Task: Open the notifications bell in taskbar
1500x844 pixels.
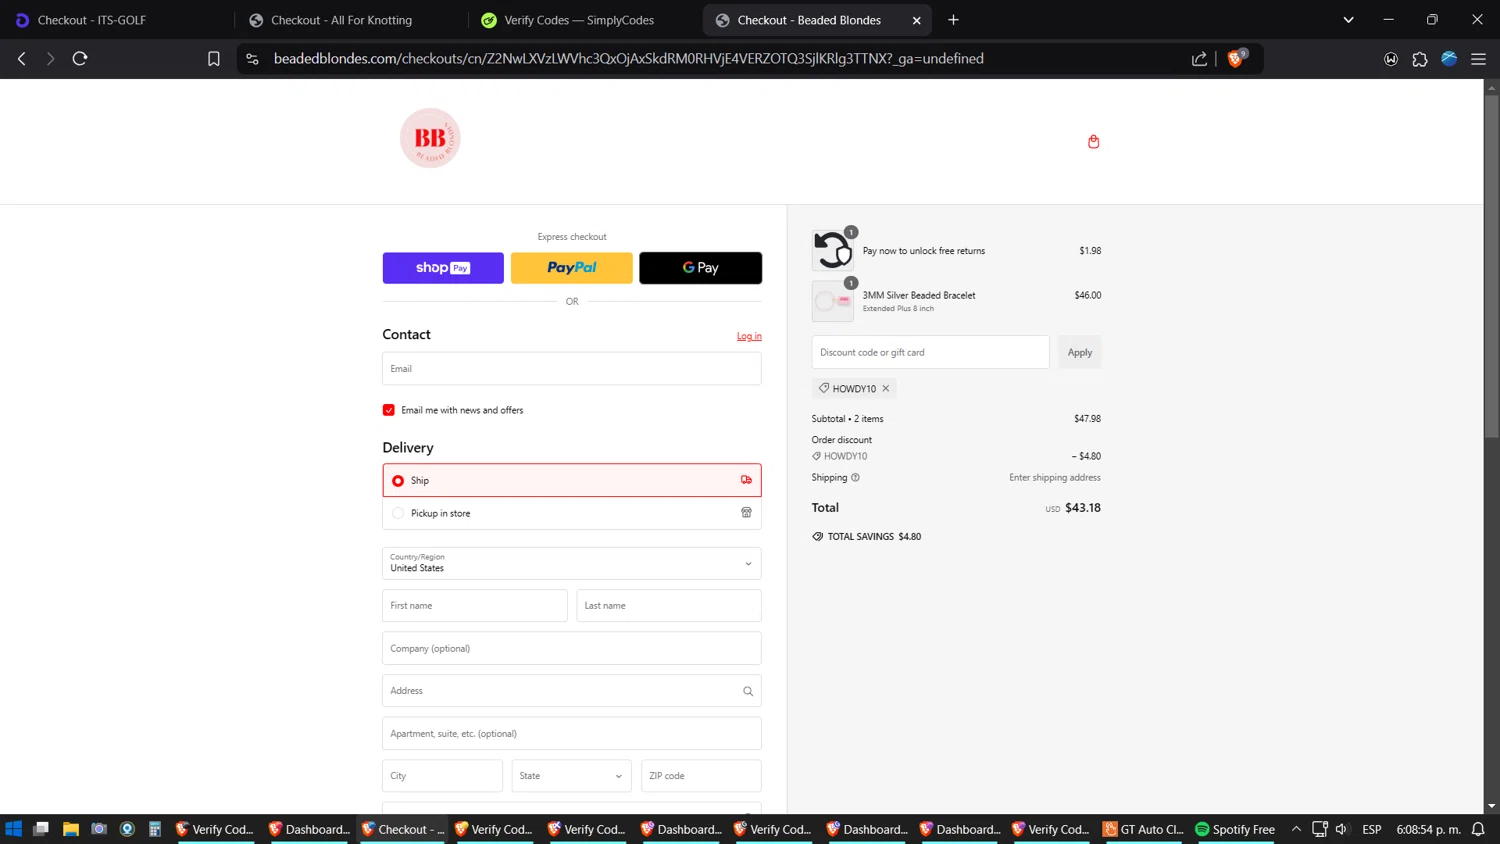Action: coord(1478,829)
